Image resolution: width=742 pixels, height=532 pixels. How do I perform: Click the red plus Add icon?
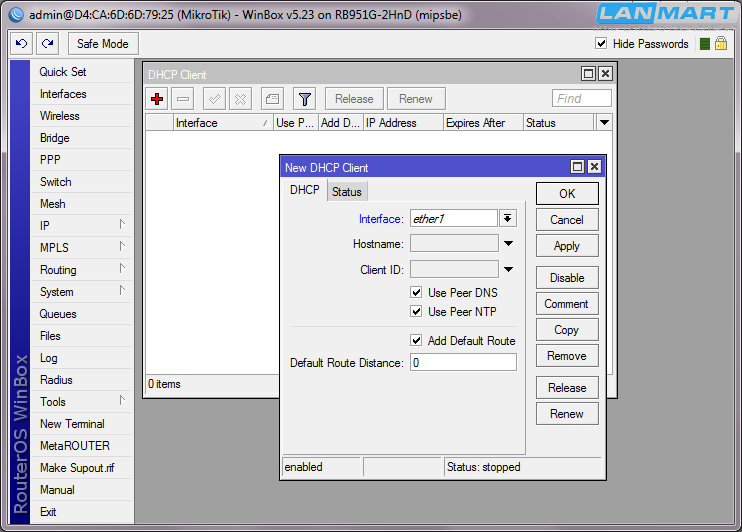tap(157, 99)
